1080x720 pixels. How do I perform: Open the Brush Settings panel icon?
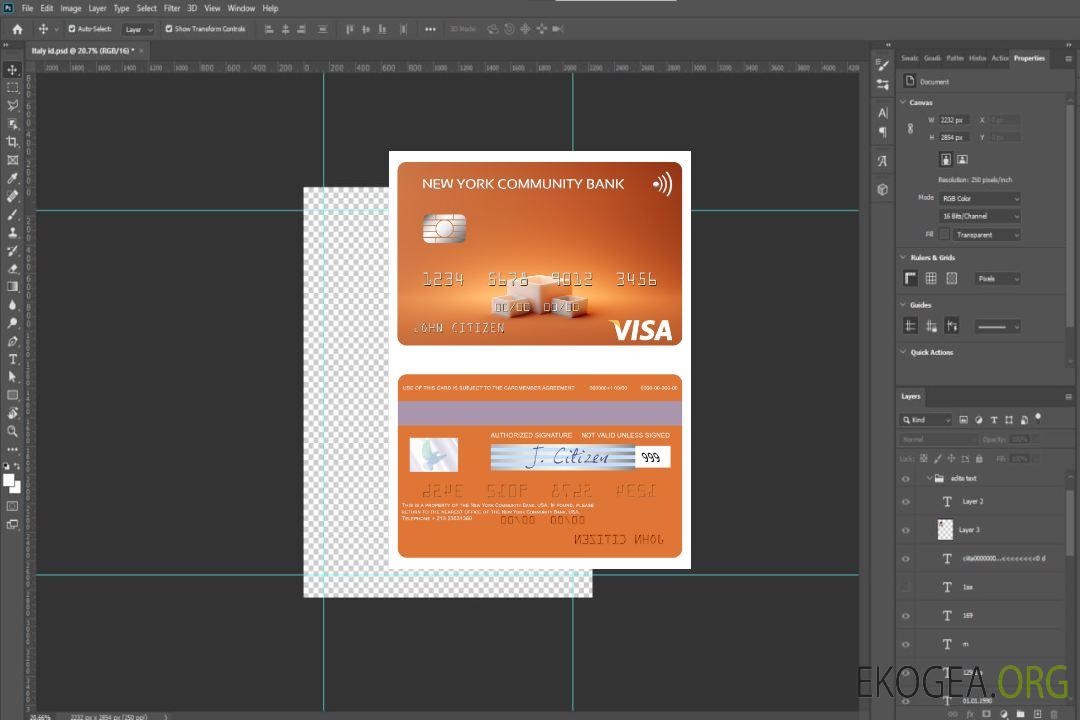[x=883, y=65]
